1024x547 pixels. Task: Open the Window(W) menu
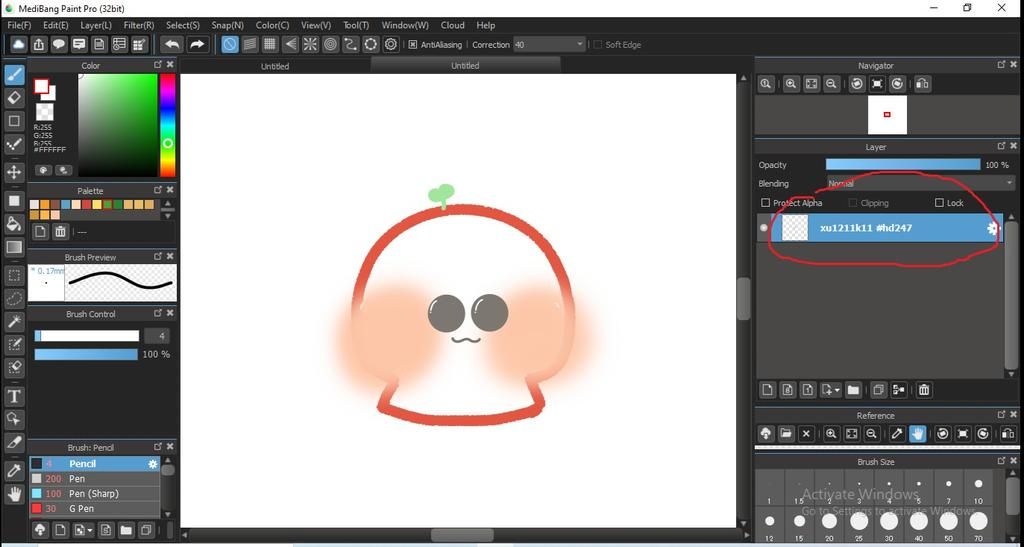click(x=405, y=25)
